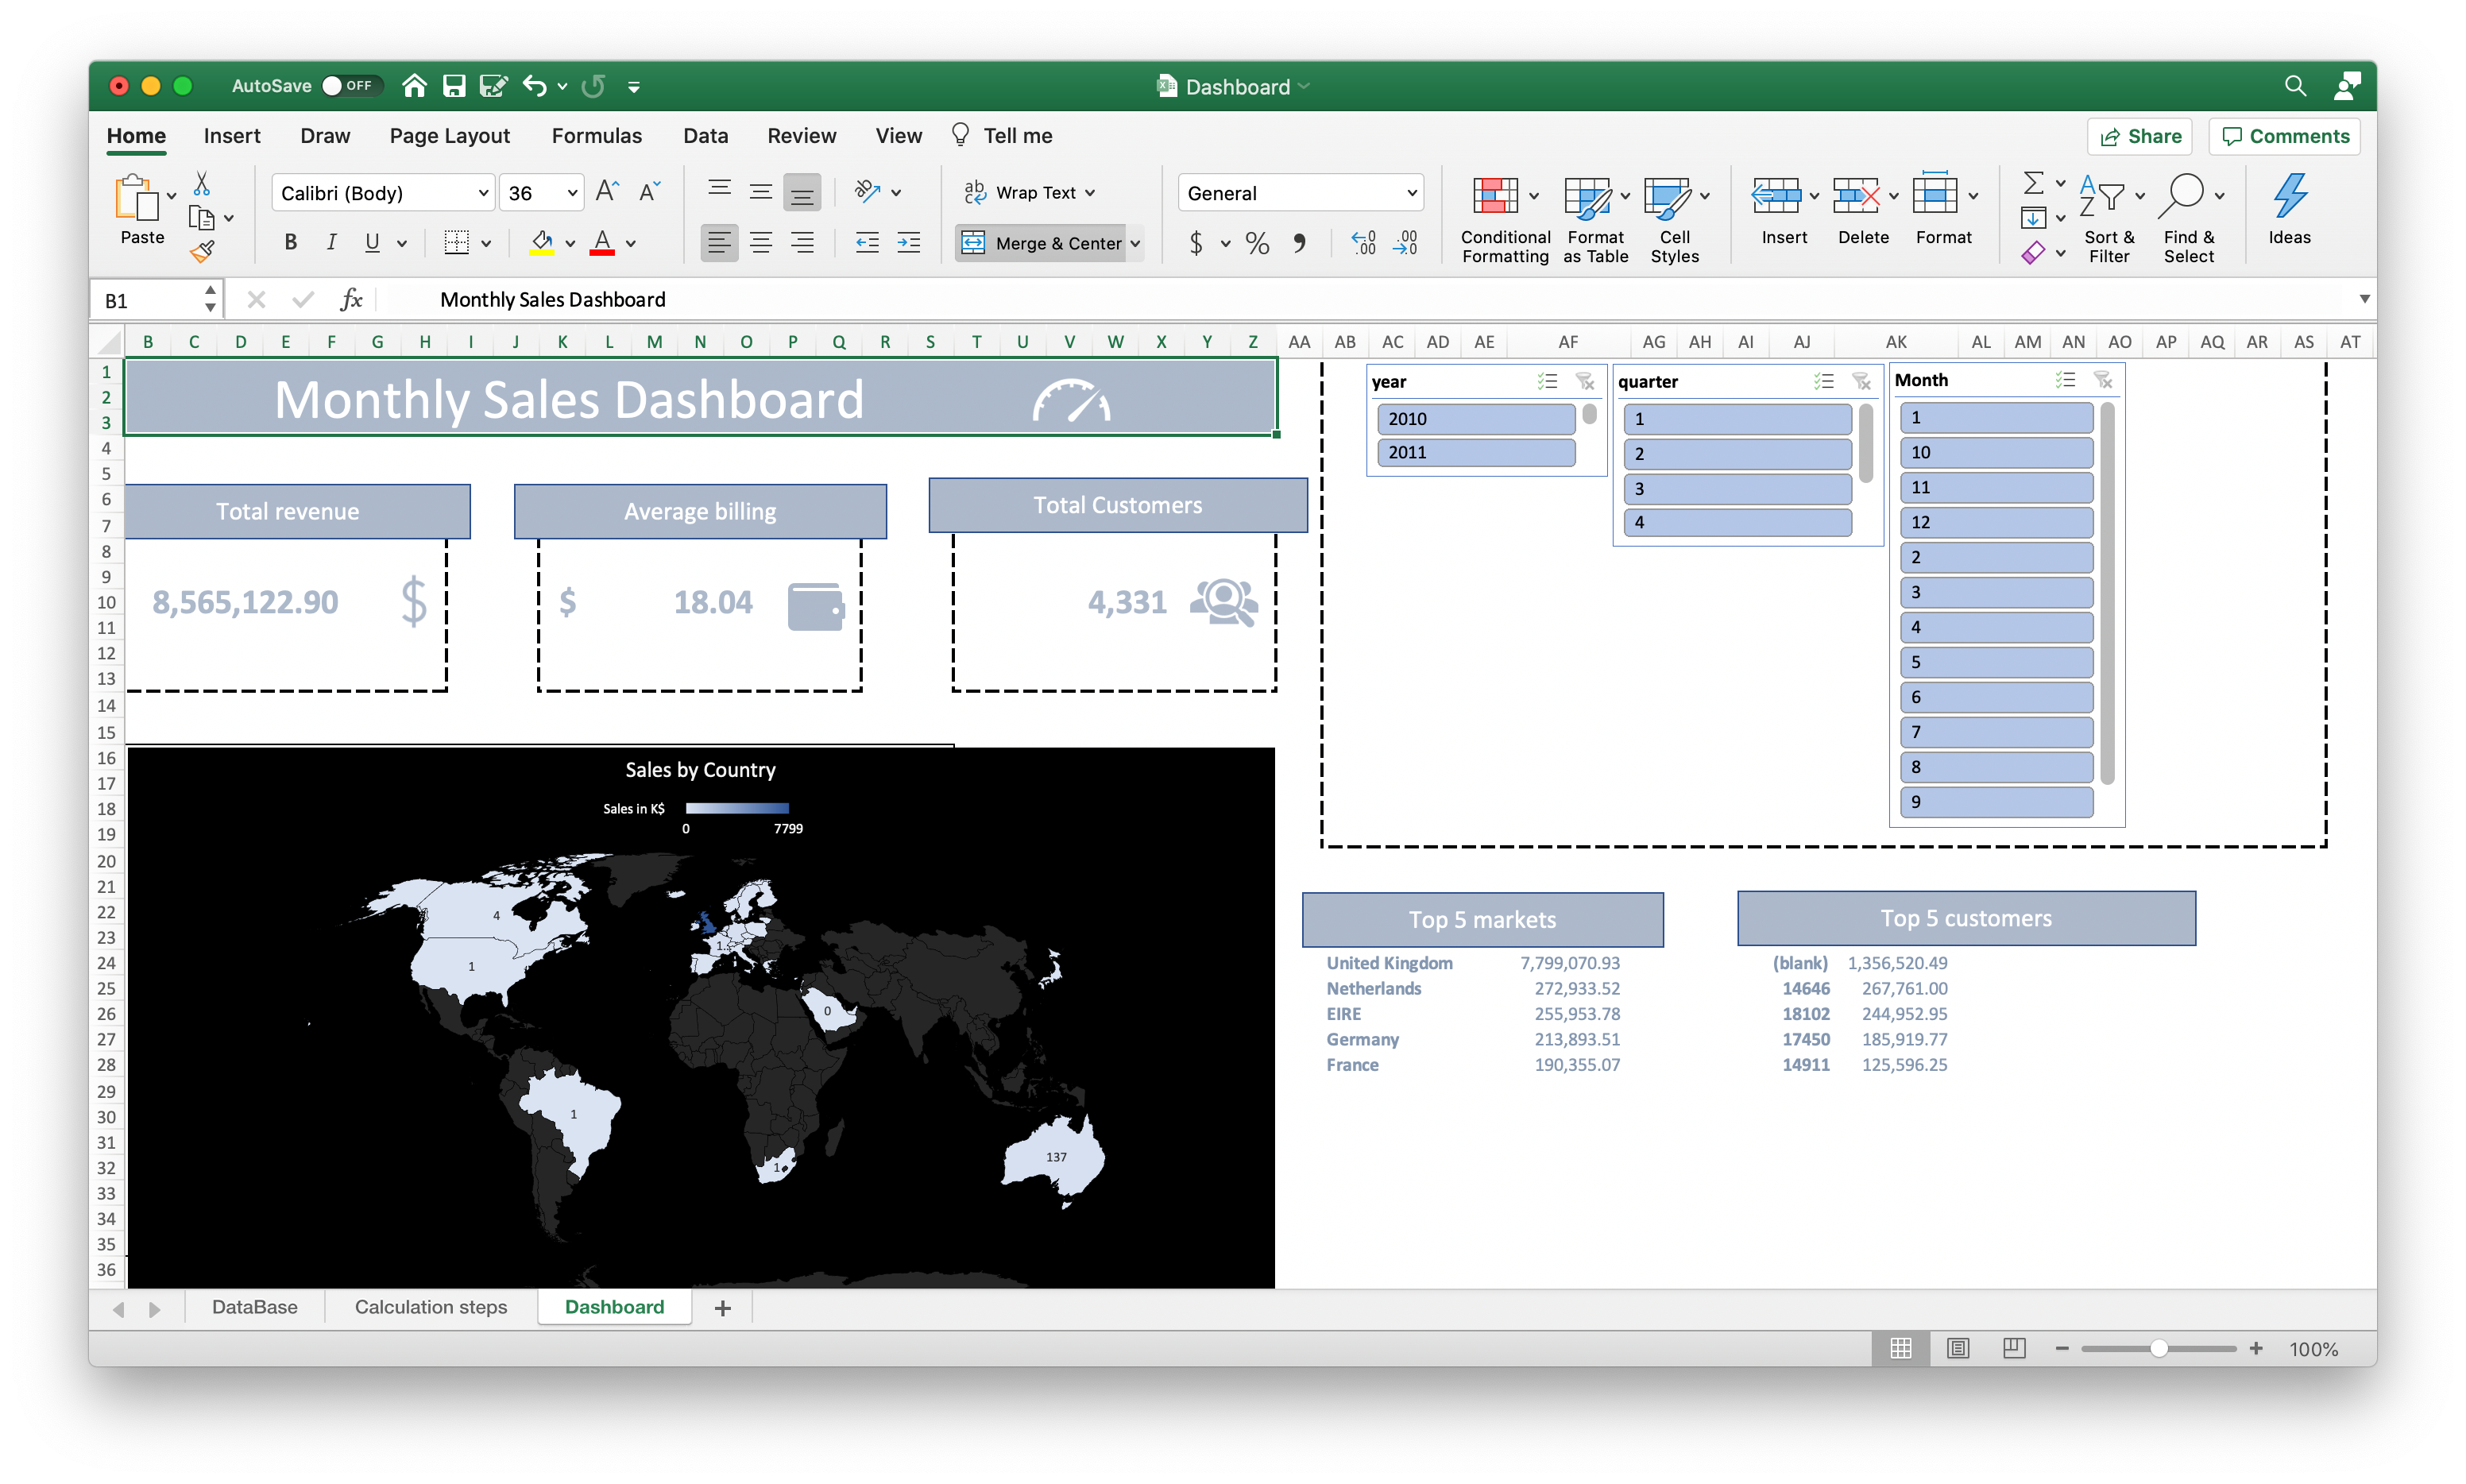Switch to Calculation steps sheet tab
The height and width of the screenshot is (1484, 2466).
pyautogui.click(x=431, y=1307)
